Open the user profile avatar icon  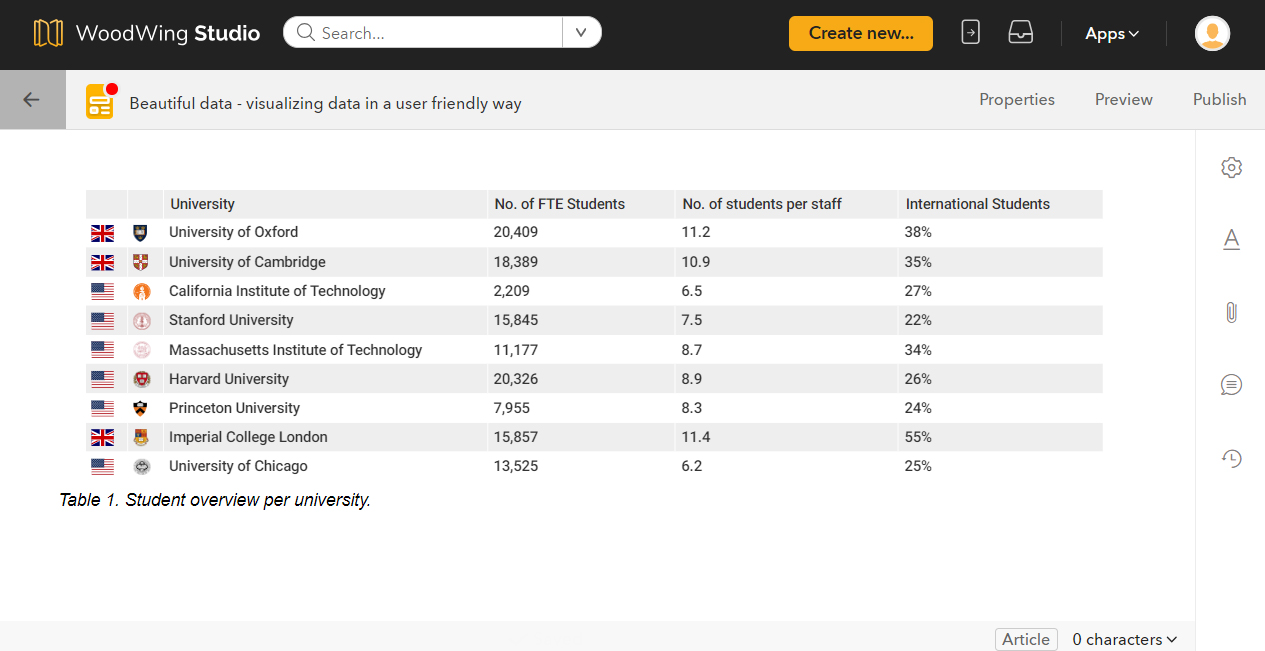[x=1212, y=33]
